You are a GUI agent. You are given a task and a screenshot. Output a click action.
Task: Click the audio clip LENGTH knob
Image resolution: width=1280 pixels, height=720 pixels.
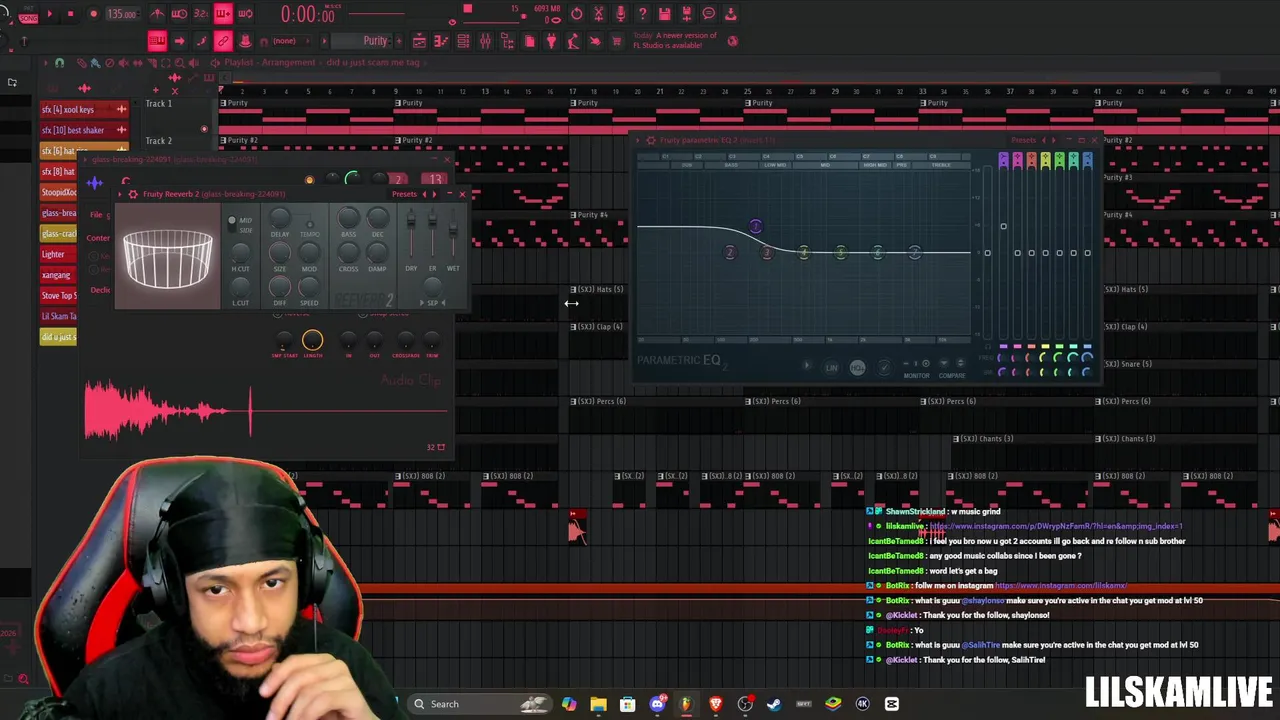pyautogui.click(x=312, y=341)
